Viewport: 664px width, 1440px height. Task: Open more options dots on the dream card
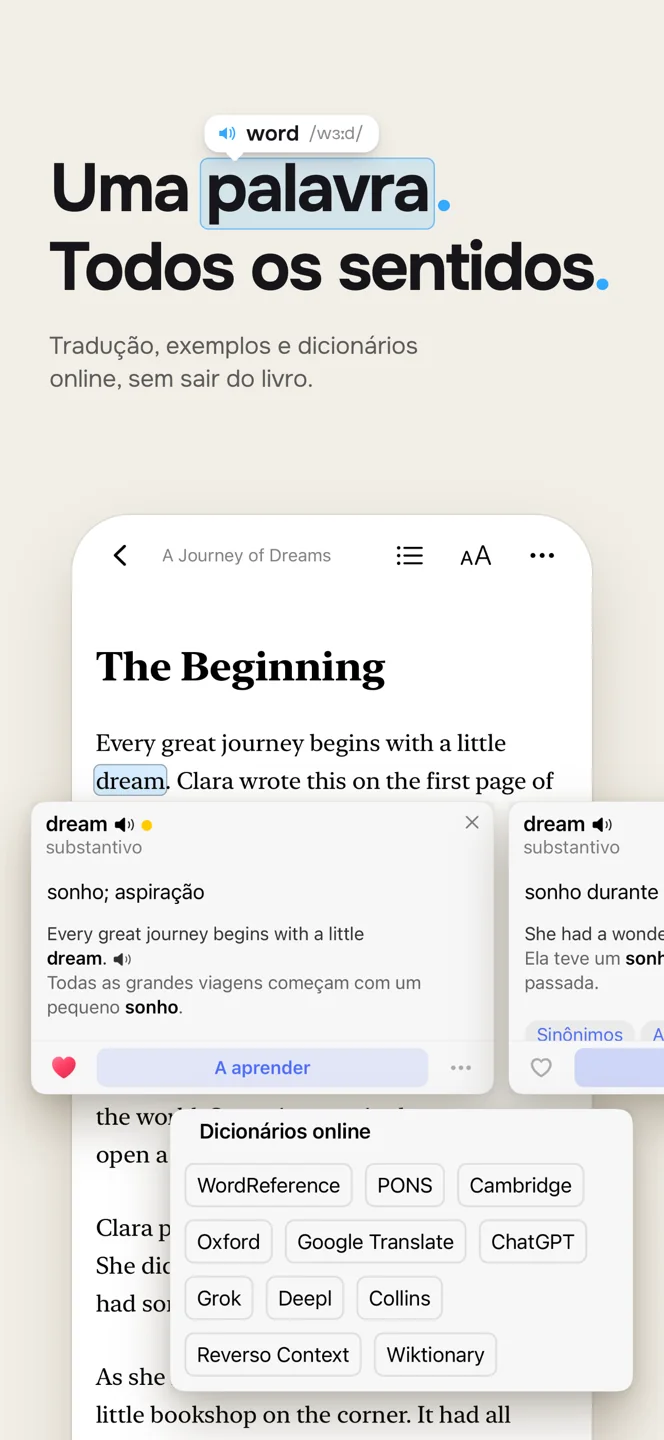tap(461, 1068)
